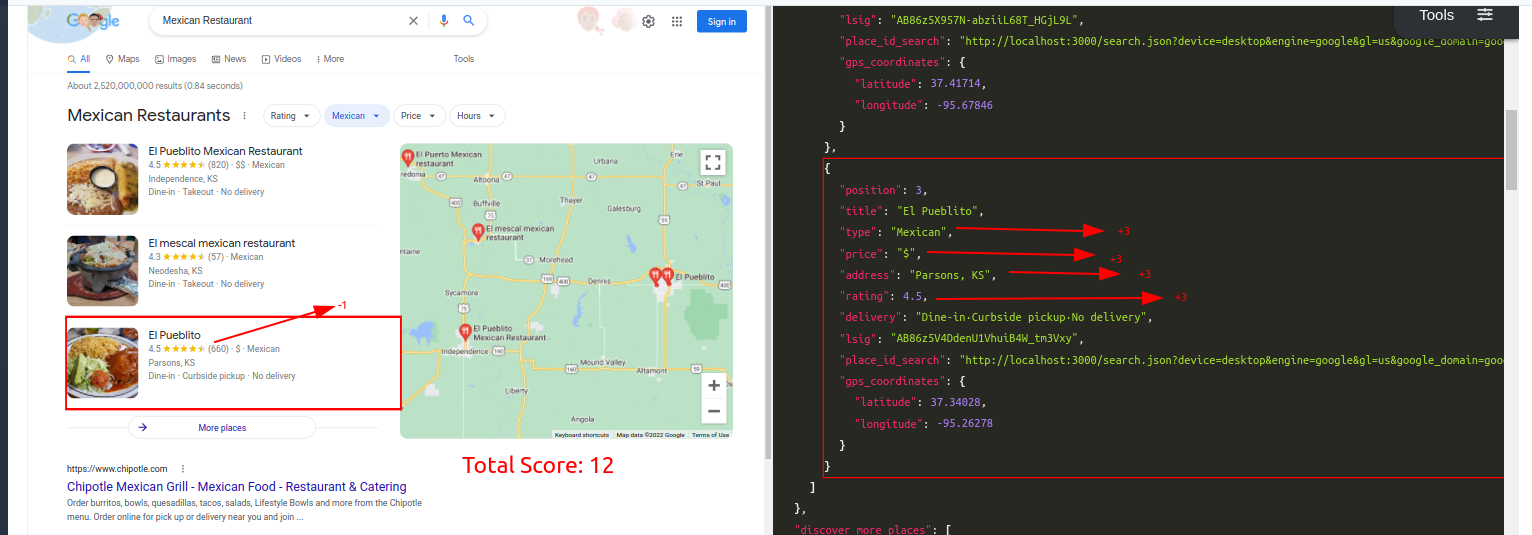Viewport: 1532px width, 535px height.
Task: Zoom in the map with plus button
Action: (713, 385)
